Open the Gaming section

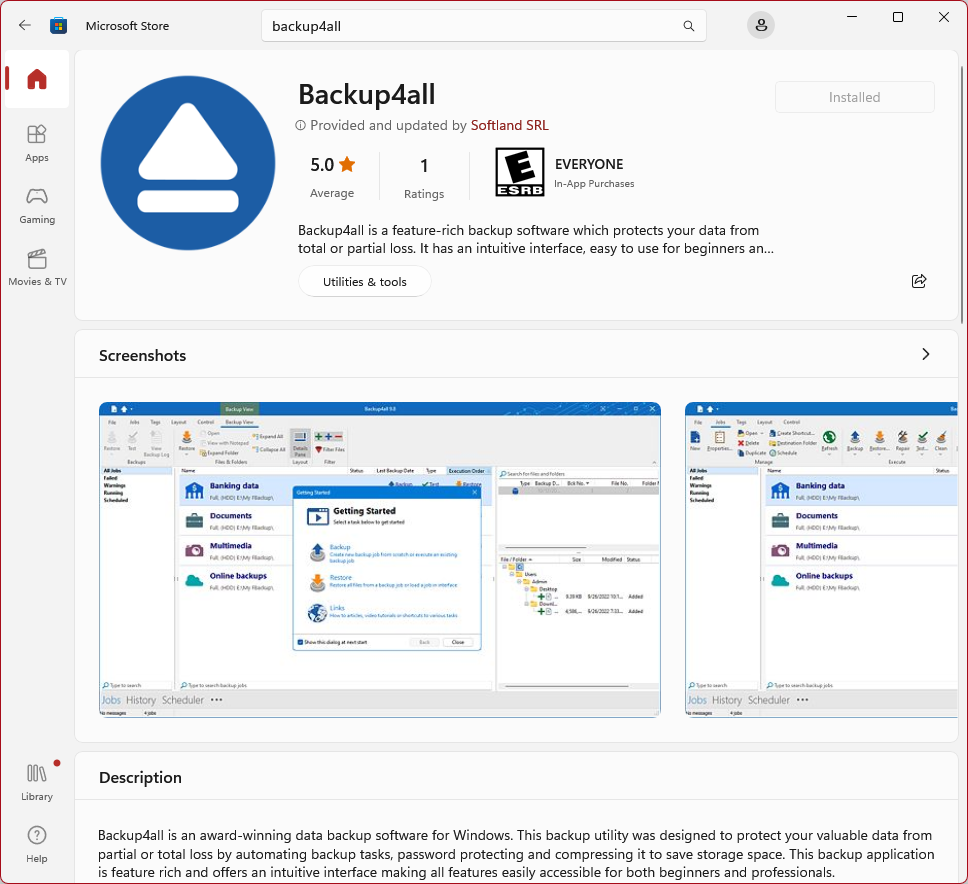[36, 206]
